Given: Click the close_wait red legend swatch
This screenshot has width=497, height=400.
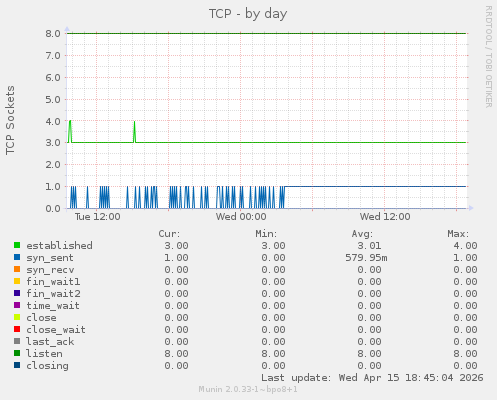Looking at the screenshot, I should tap(17, 329).
